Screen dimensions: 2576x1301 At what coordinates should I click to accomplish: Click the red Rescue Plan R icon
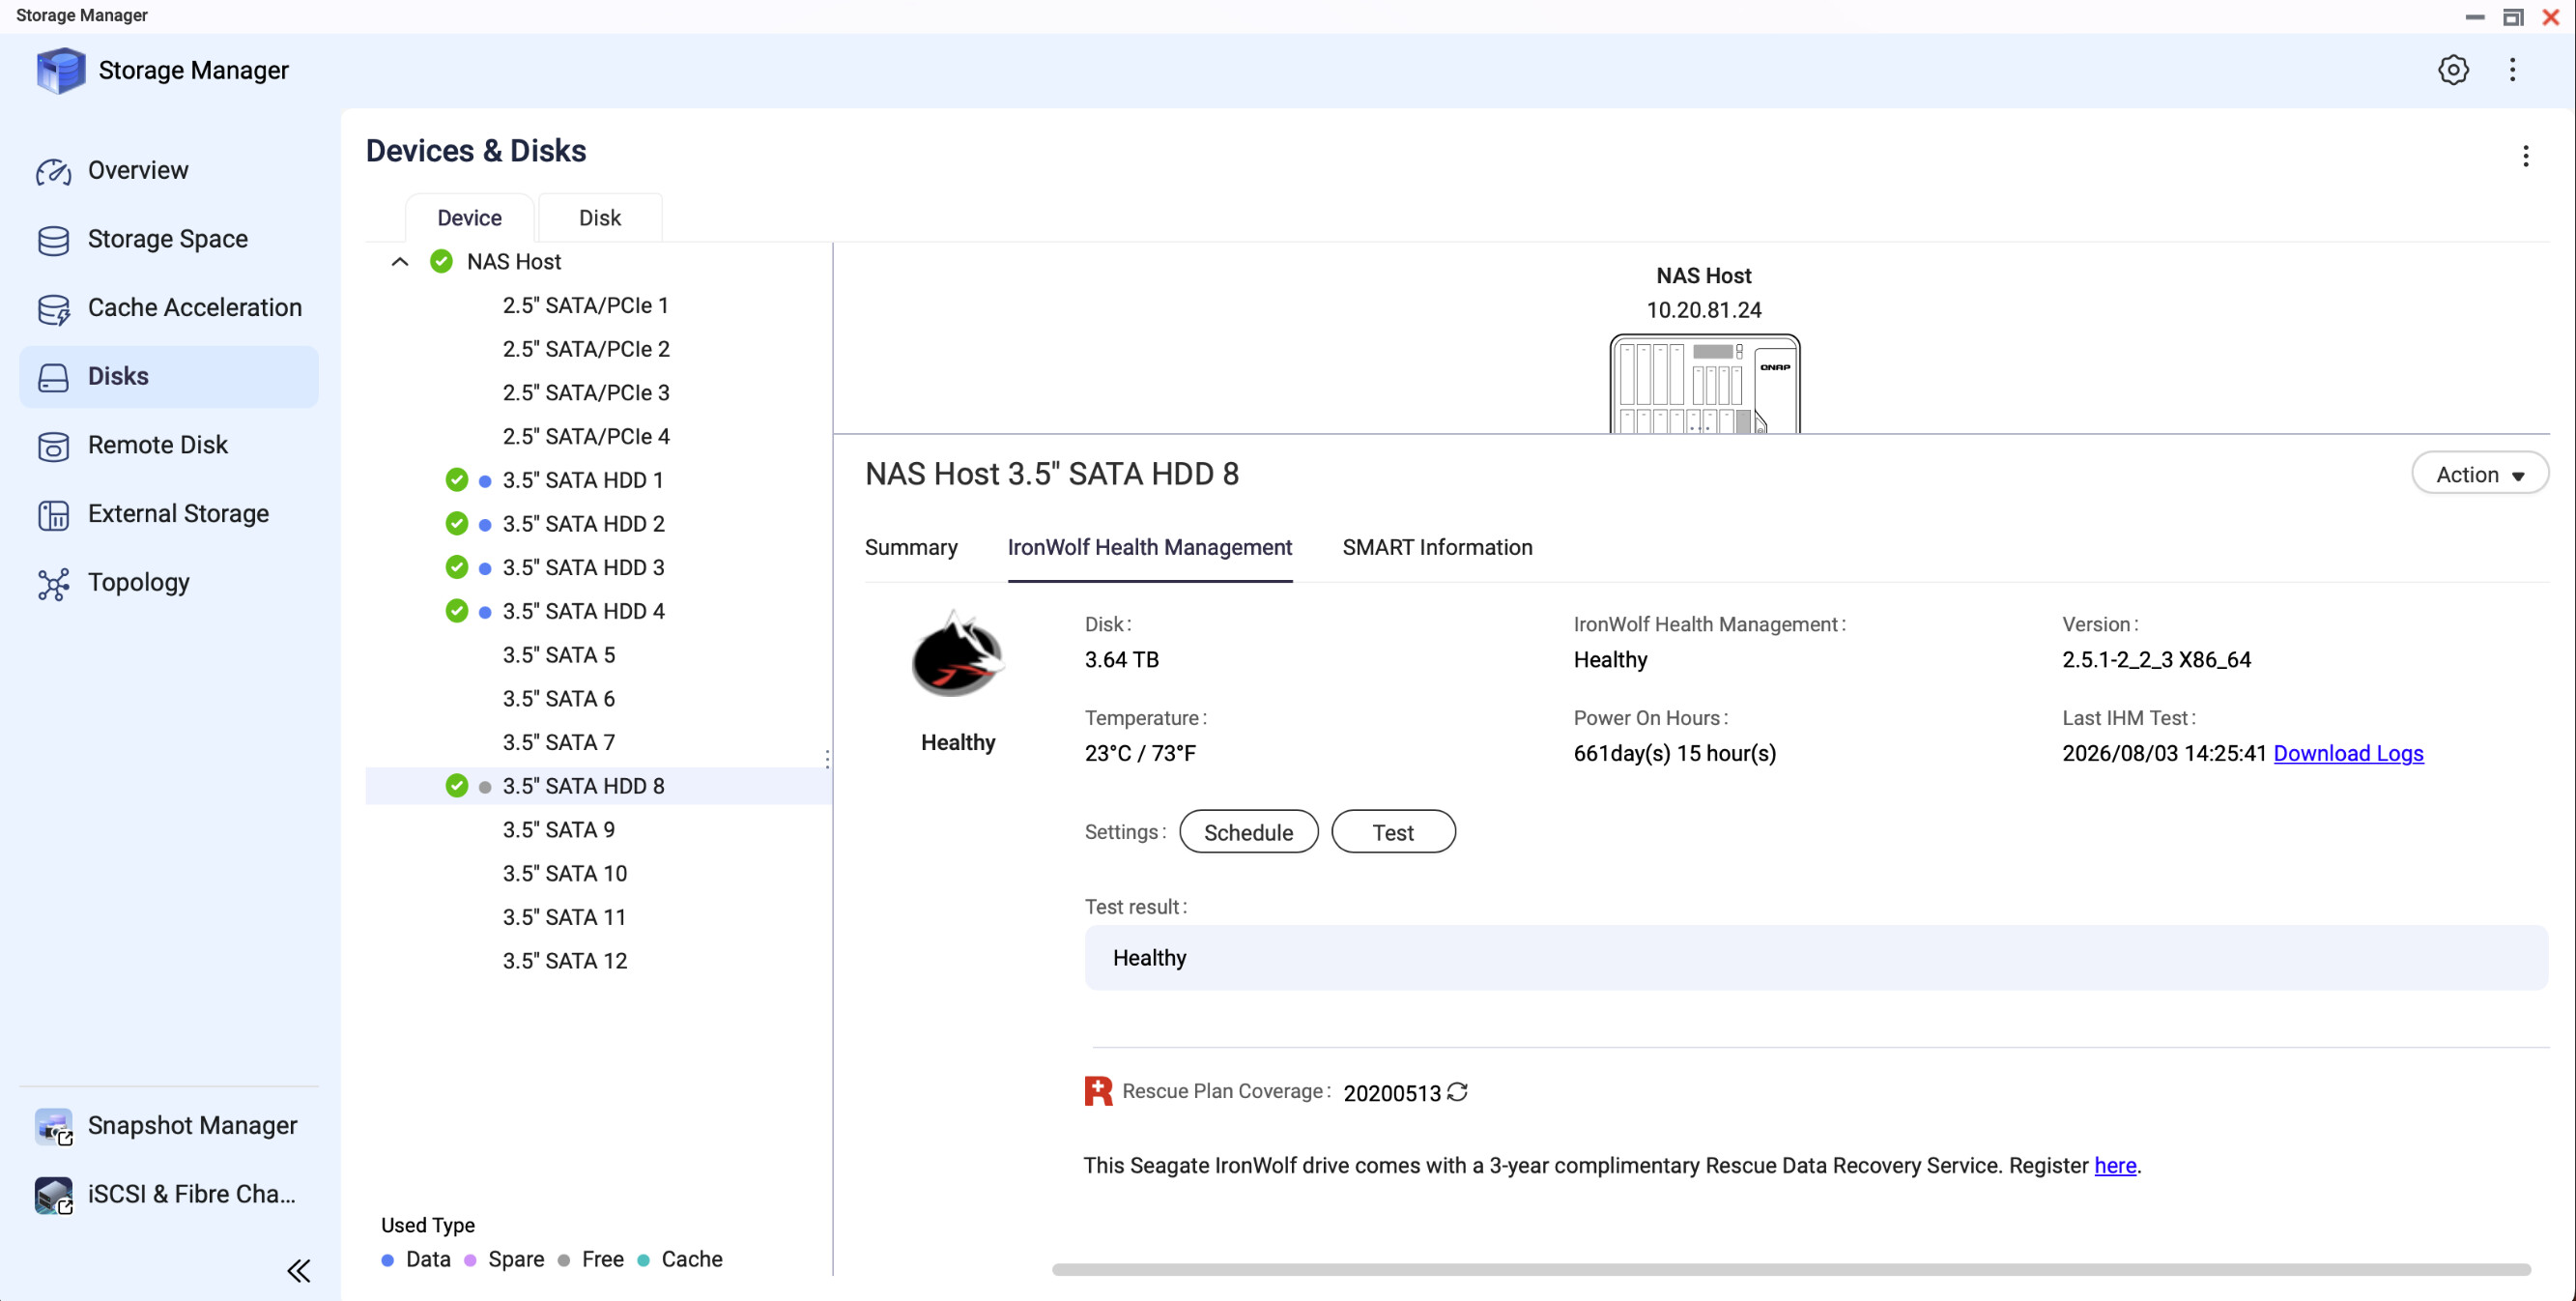point(1098,1091)
